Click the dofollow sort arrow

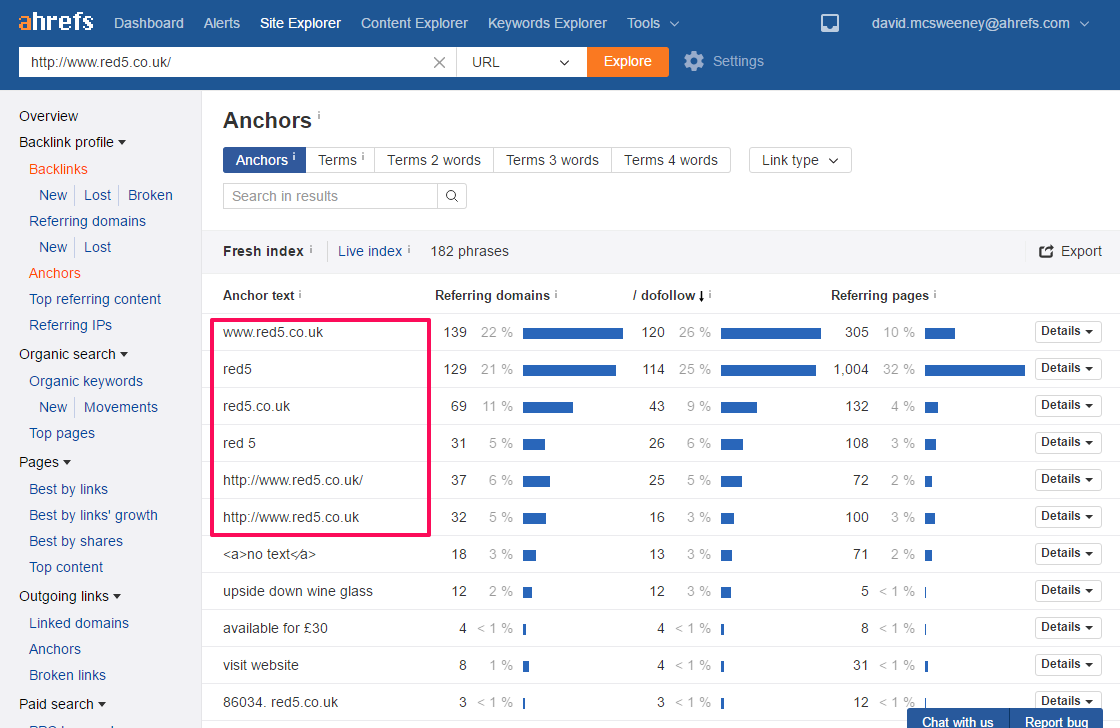click(x=701, y=296)
